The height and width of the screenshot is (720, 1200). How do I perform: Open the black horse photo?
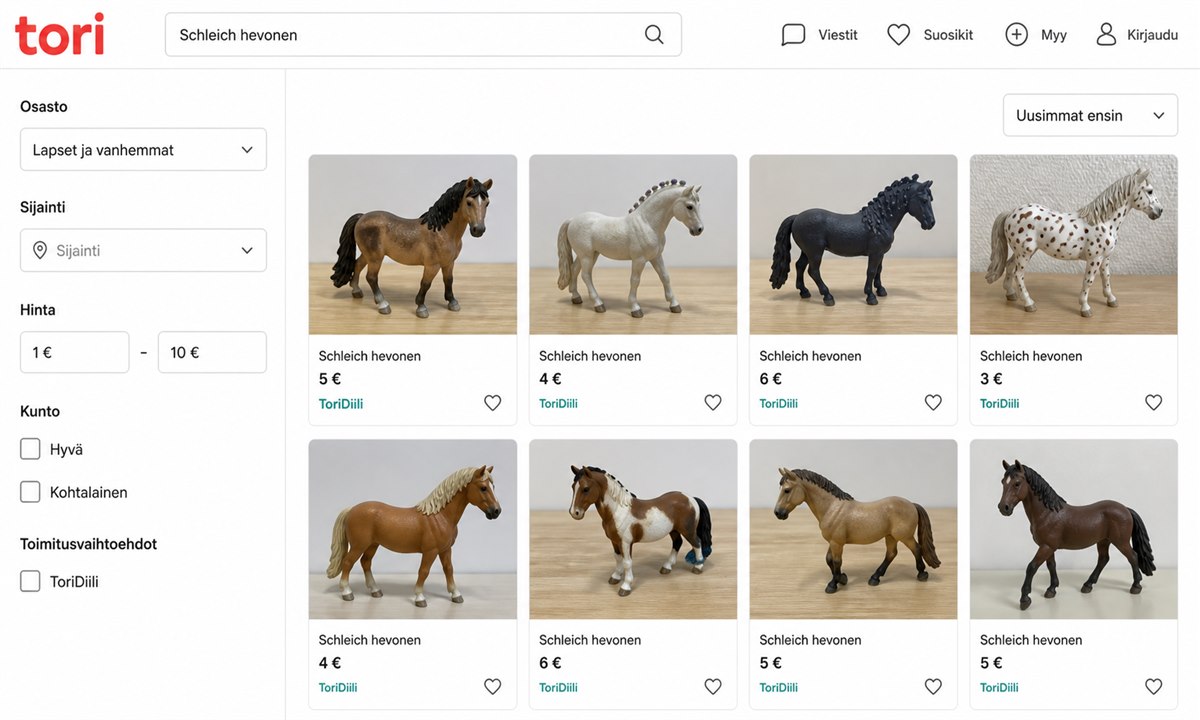[853, 245]
